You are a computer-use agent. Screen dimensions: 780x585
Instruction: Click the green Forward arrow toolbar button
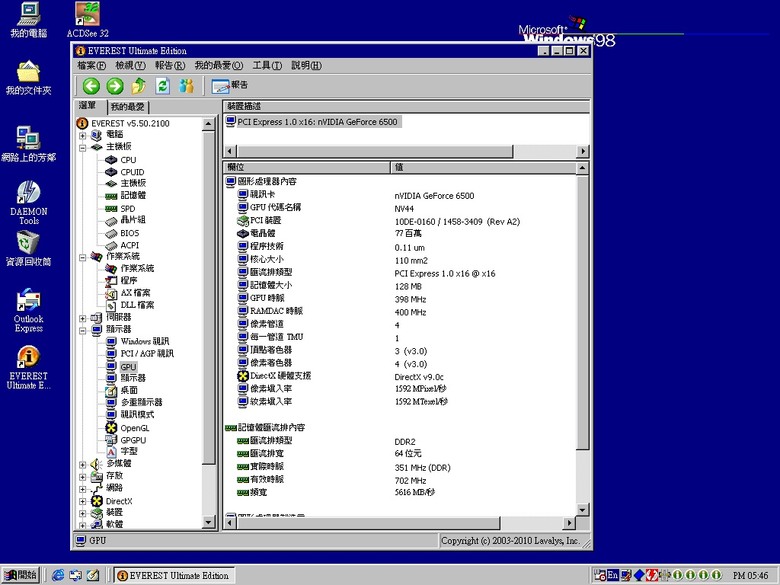click(x=115, y=86)
